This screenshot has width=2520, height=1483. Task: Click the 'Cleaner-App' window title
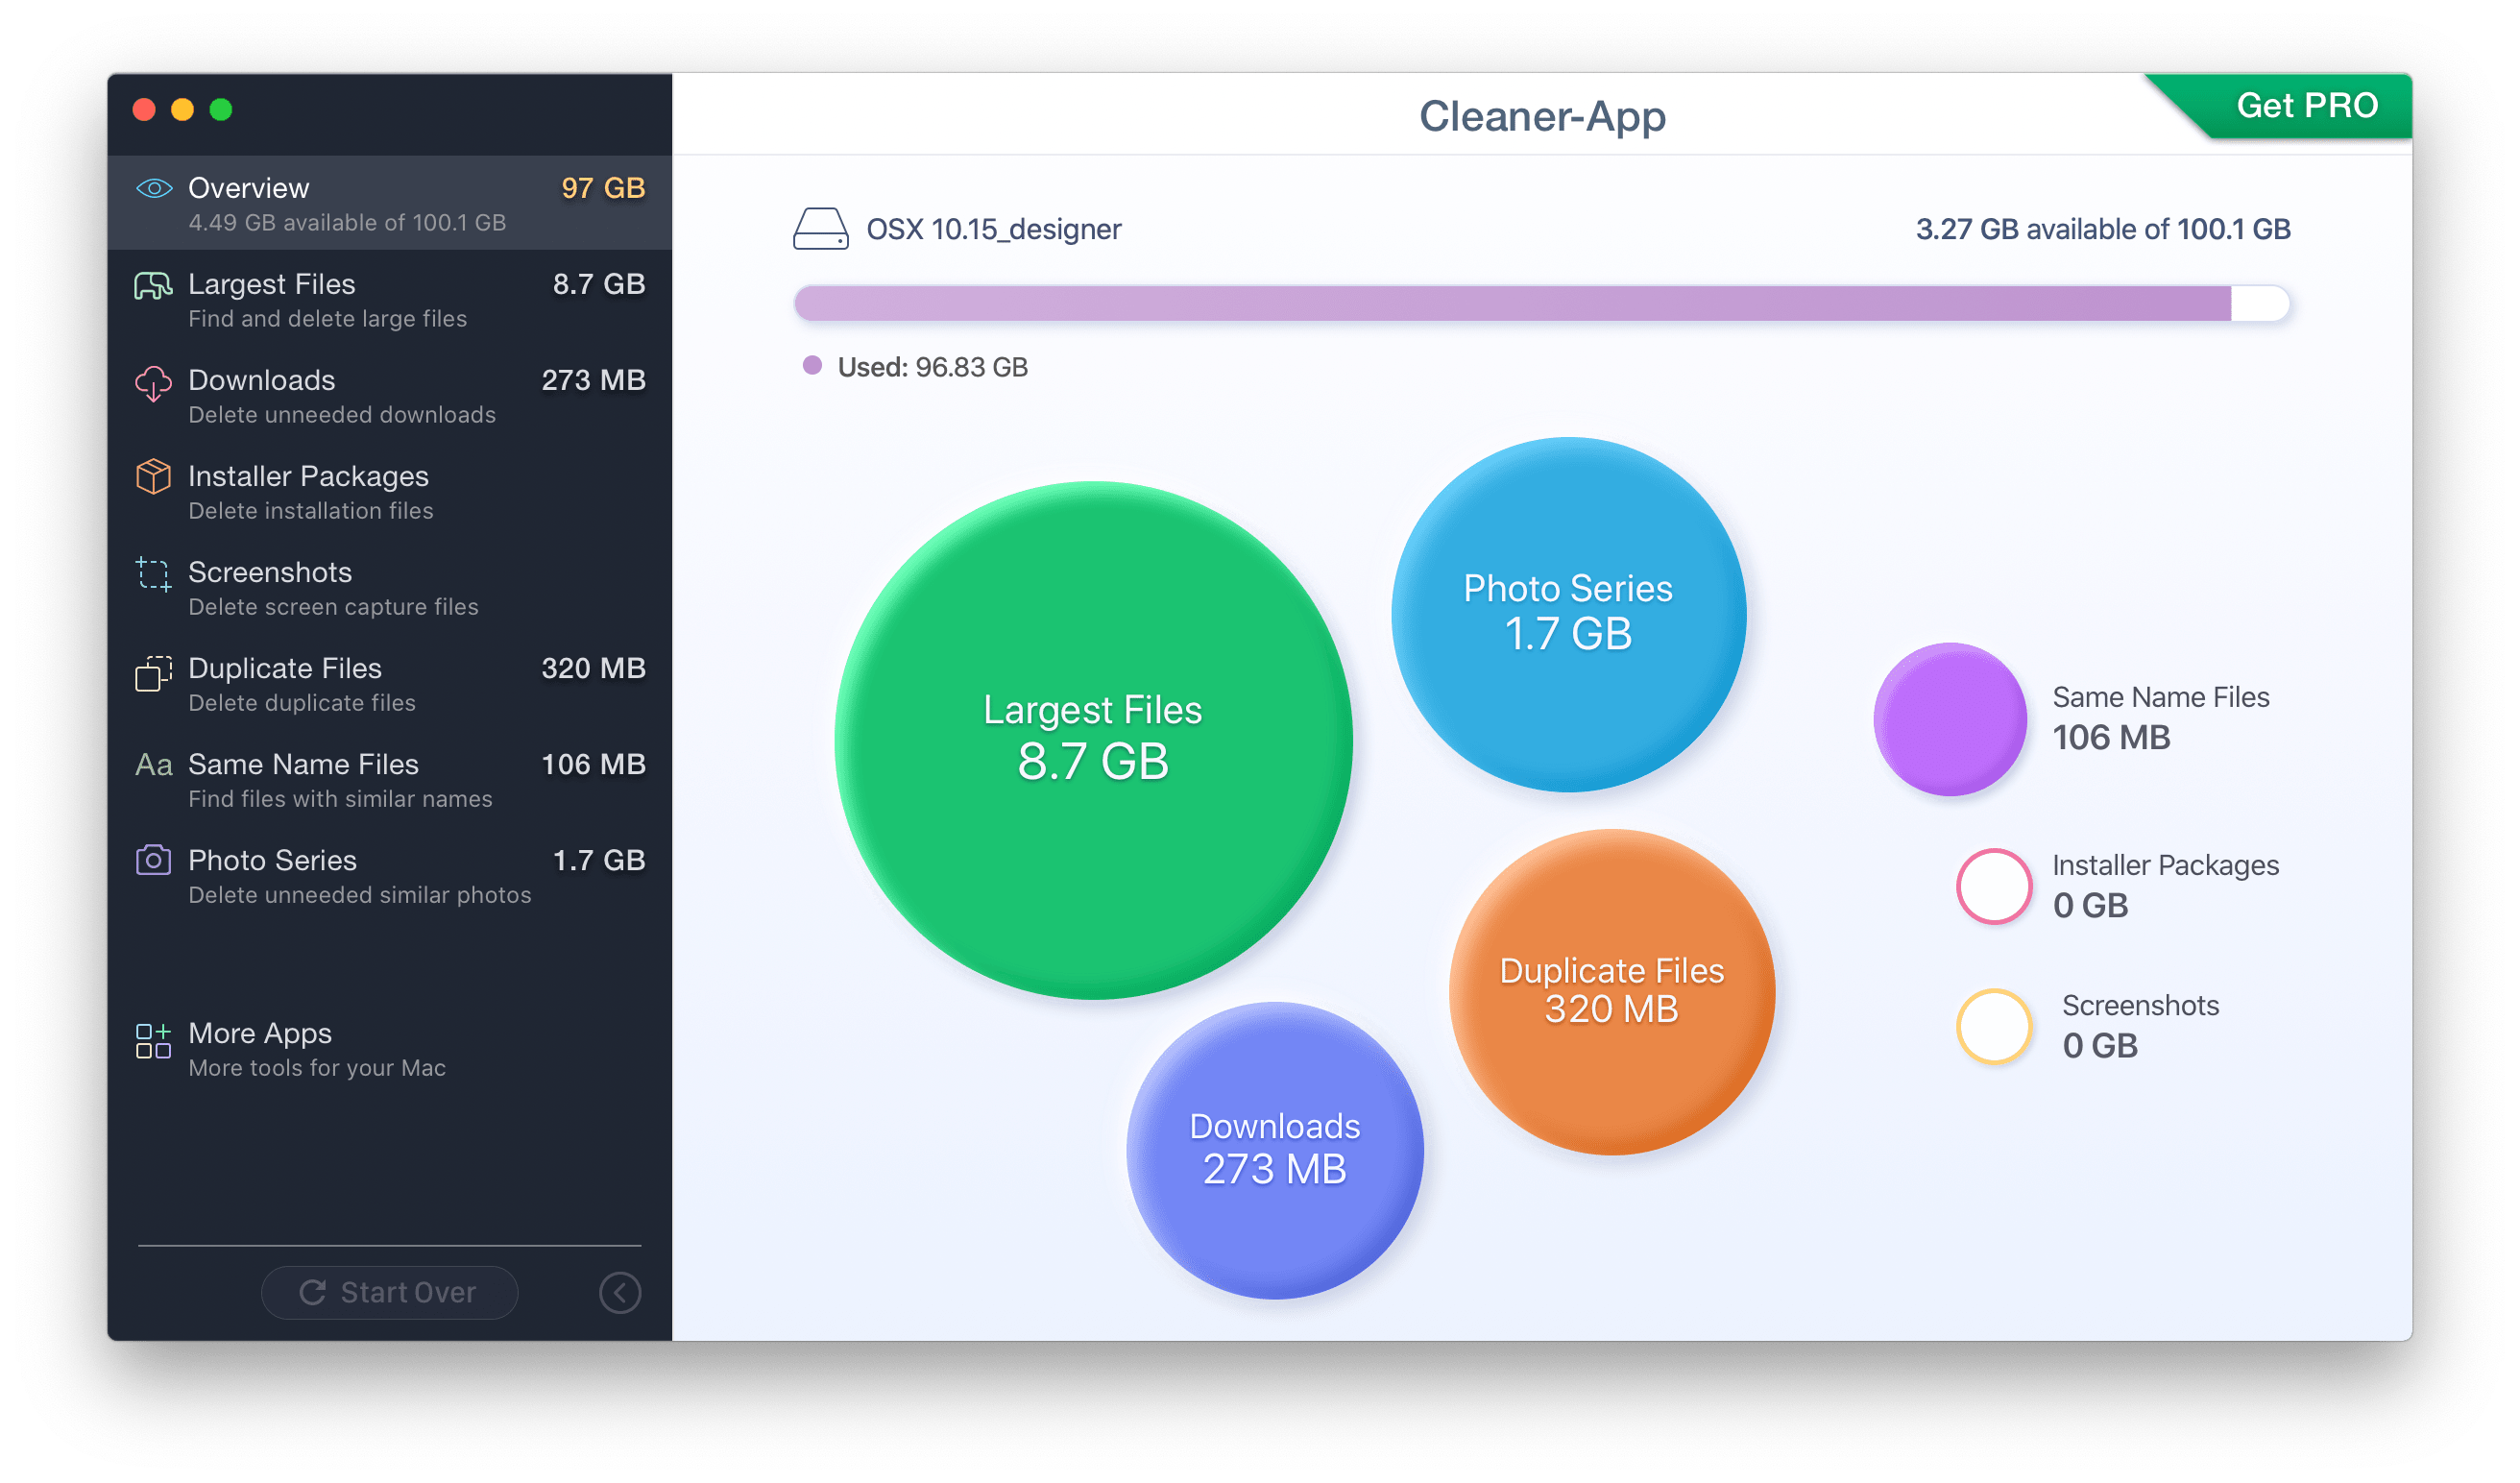[1542, 116]
